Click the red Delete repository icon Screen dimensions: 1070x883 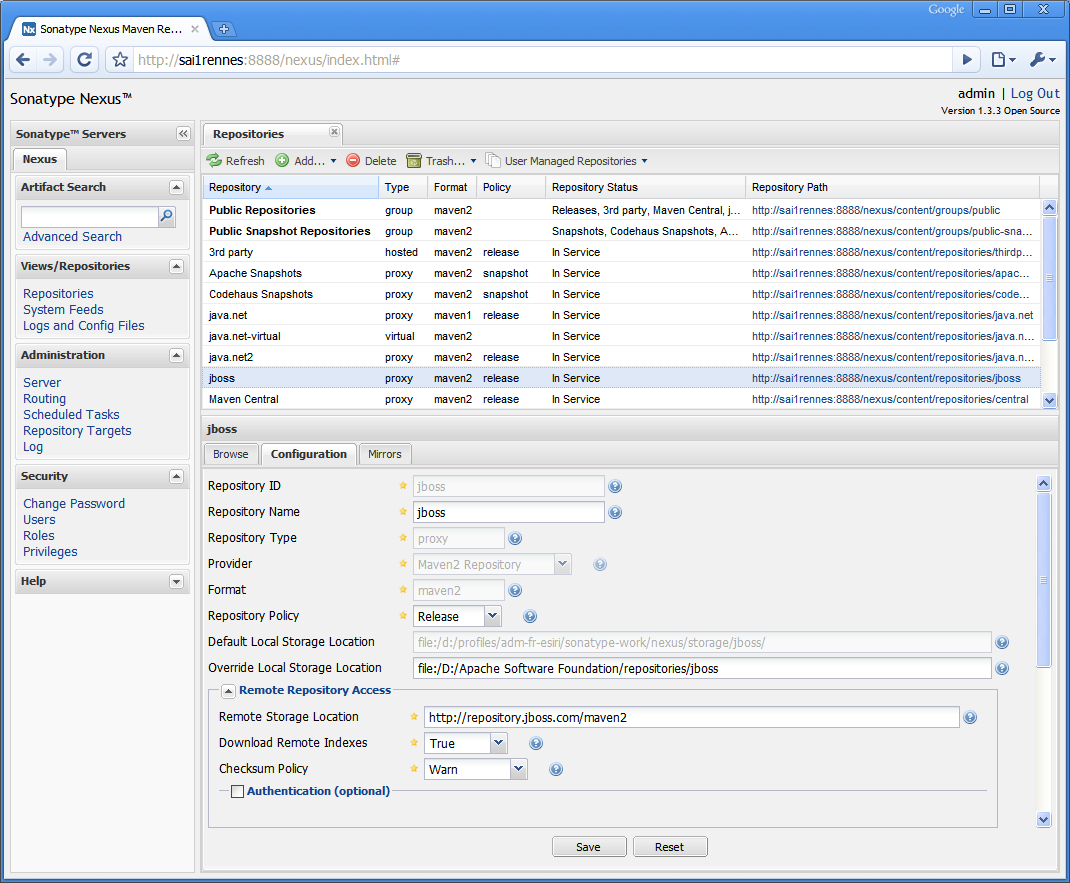(353, 161)
